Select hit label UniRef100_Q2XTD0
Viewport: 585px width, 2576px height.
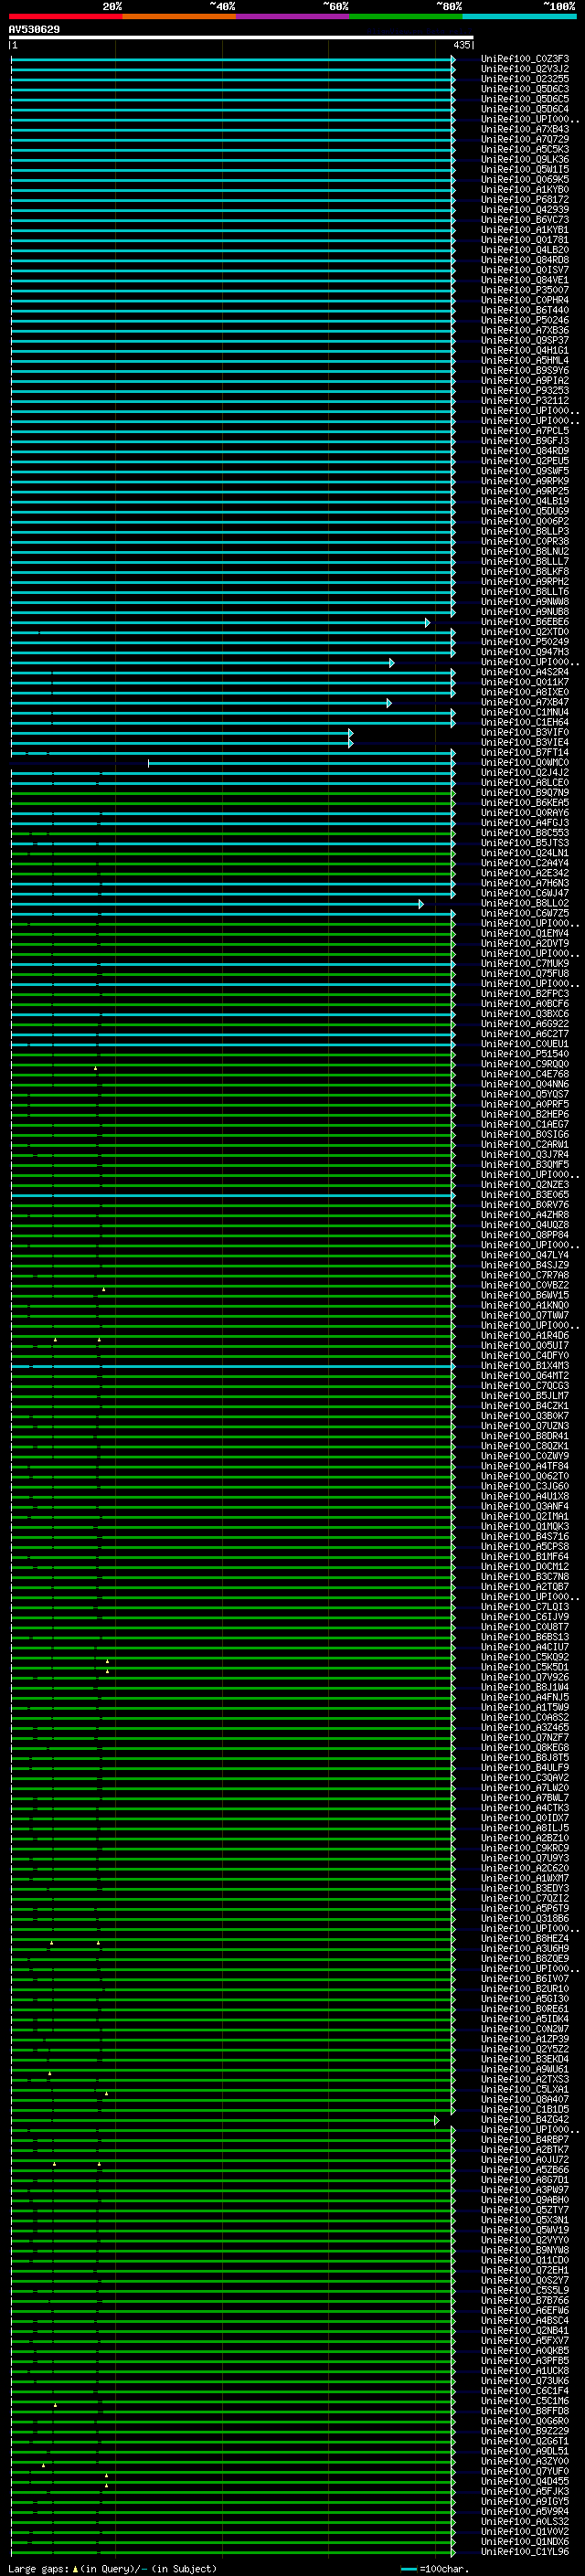525,632
